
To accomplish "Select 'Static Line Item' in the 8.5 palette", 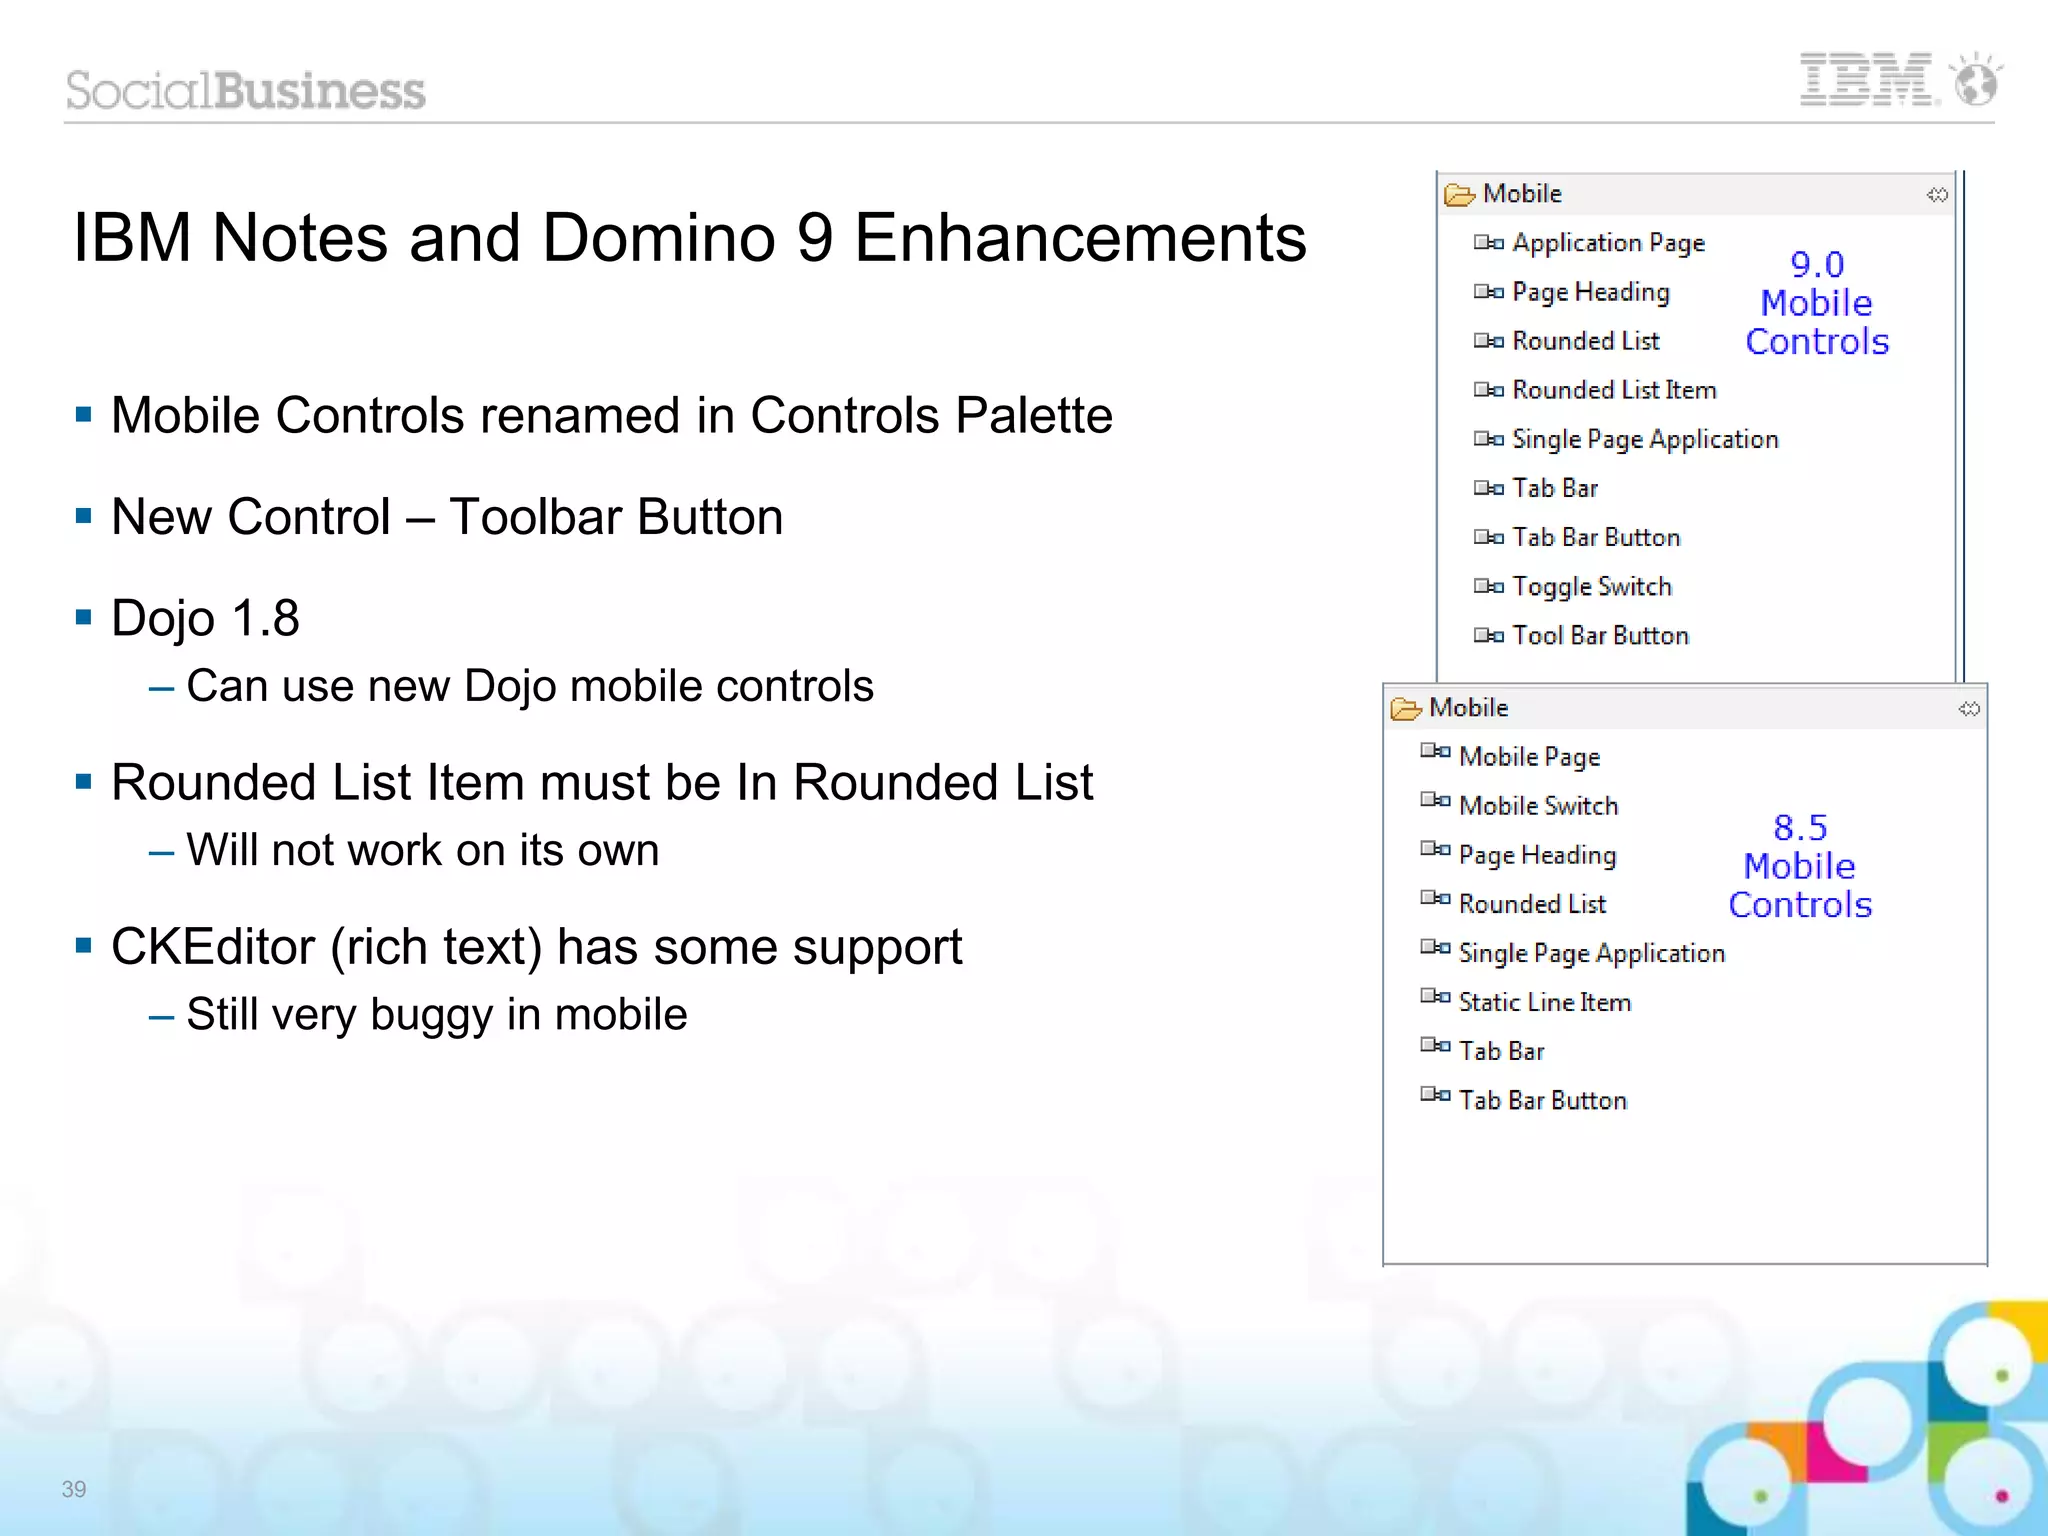I will 1545,1002.
